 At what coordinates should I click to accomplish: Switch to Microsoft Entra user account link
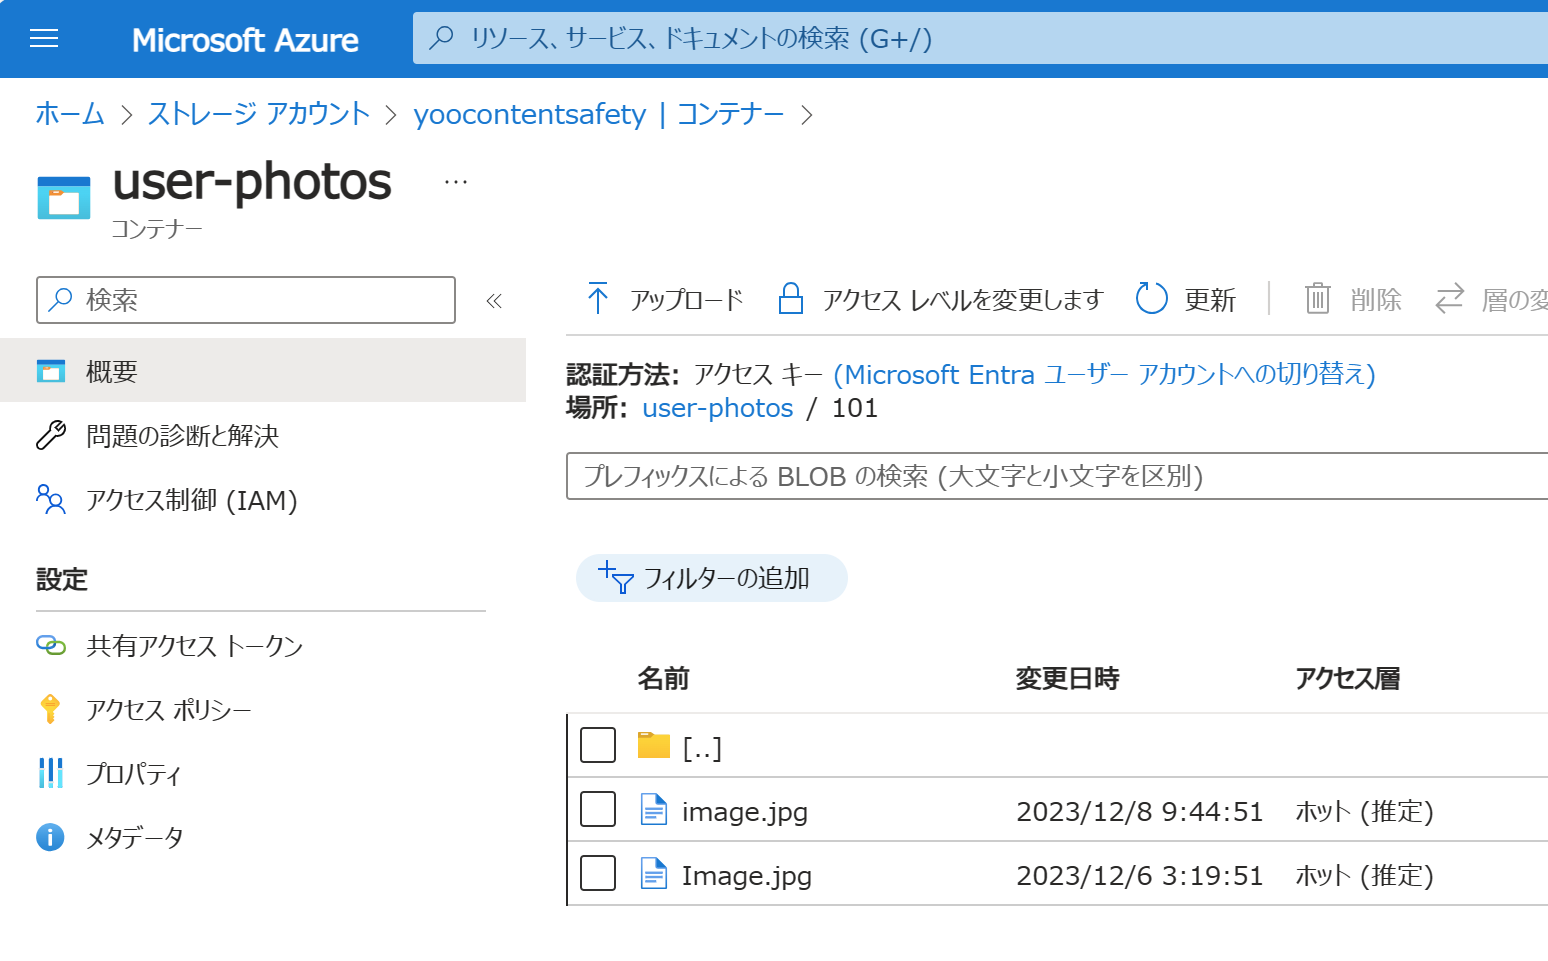1105,374
